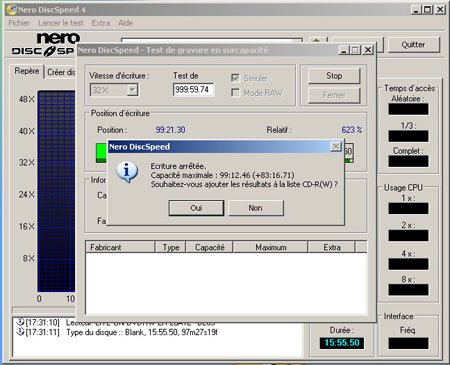Screen dimensions: 450x365
Task: Click the Stop button in overburn test window
Action: pyautogui.click(x=334, y=76)
